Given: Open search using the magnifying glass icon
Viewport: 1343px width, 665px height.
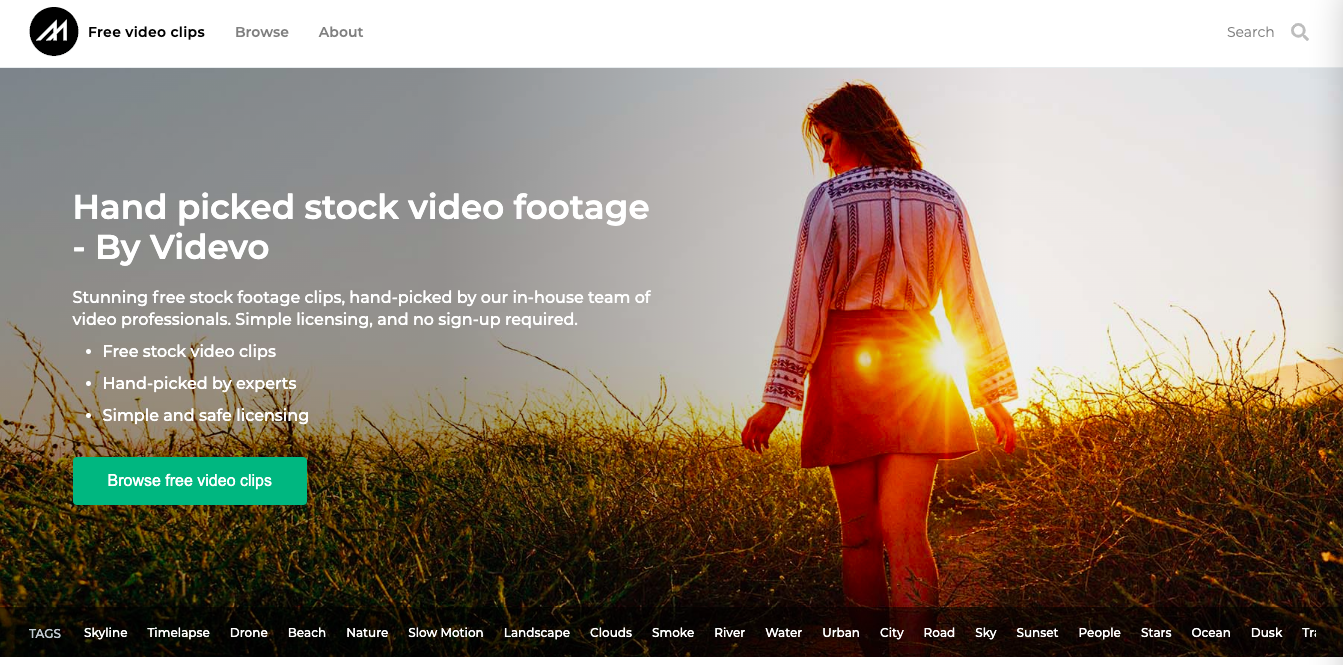Looking at the screenshot, I should (x=1300, y=31).
